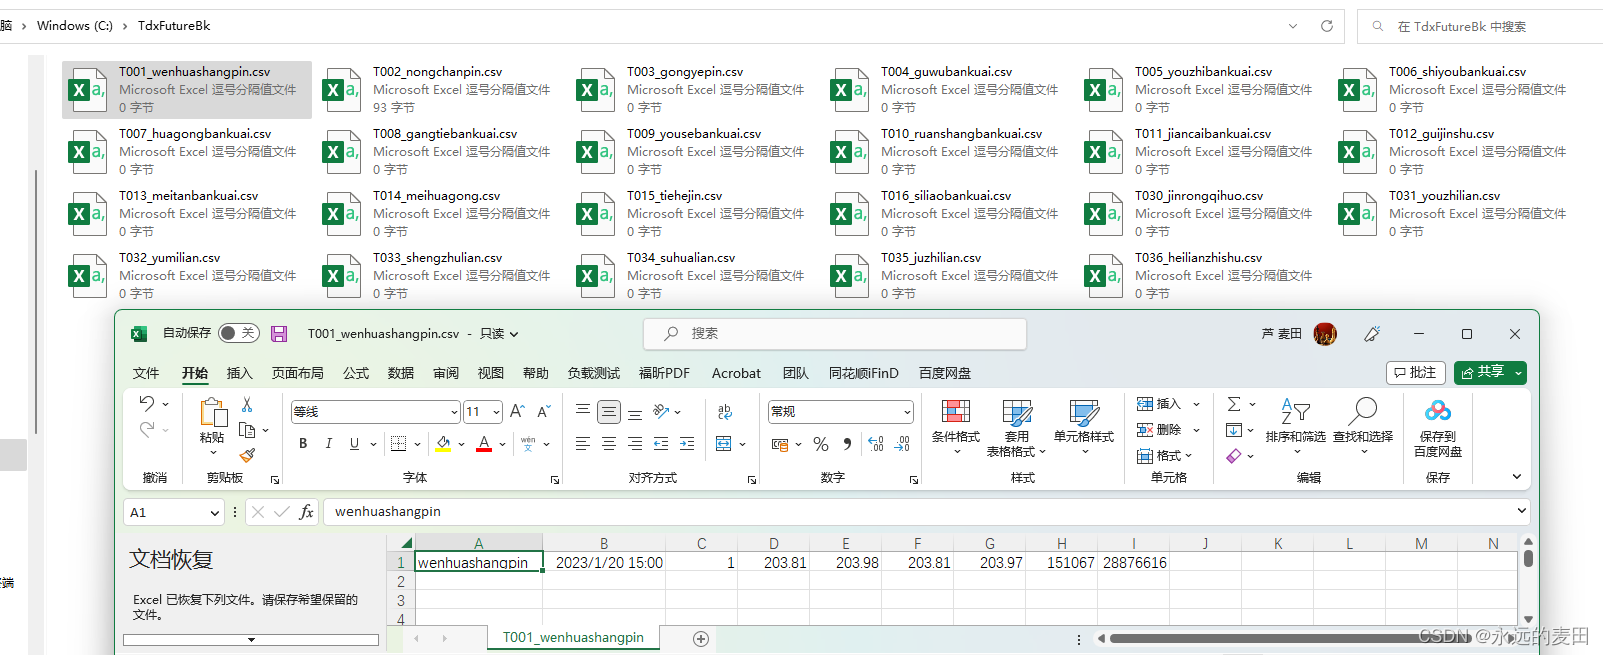Click the Insert Function fx icon
Image resolution: width=1603 pixels, height=655 pixels.
coord(306,512)
